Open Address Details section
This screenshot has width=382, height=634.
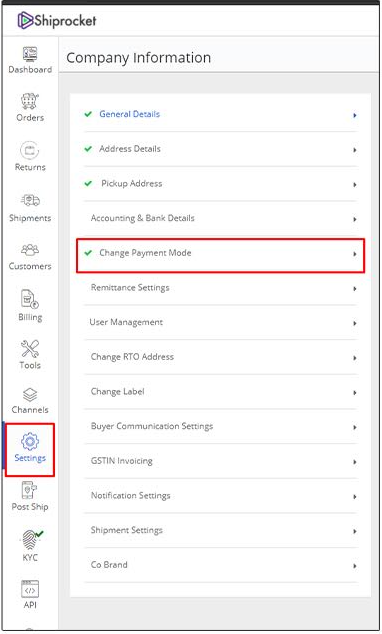click(x=221, y=149)
